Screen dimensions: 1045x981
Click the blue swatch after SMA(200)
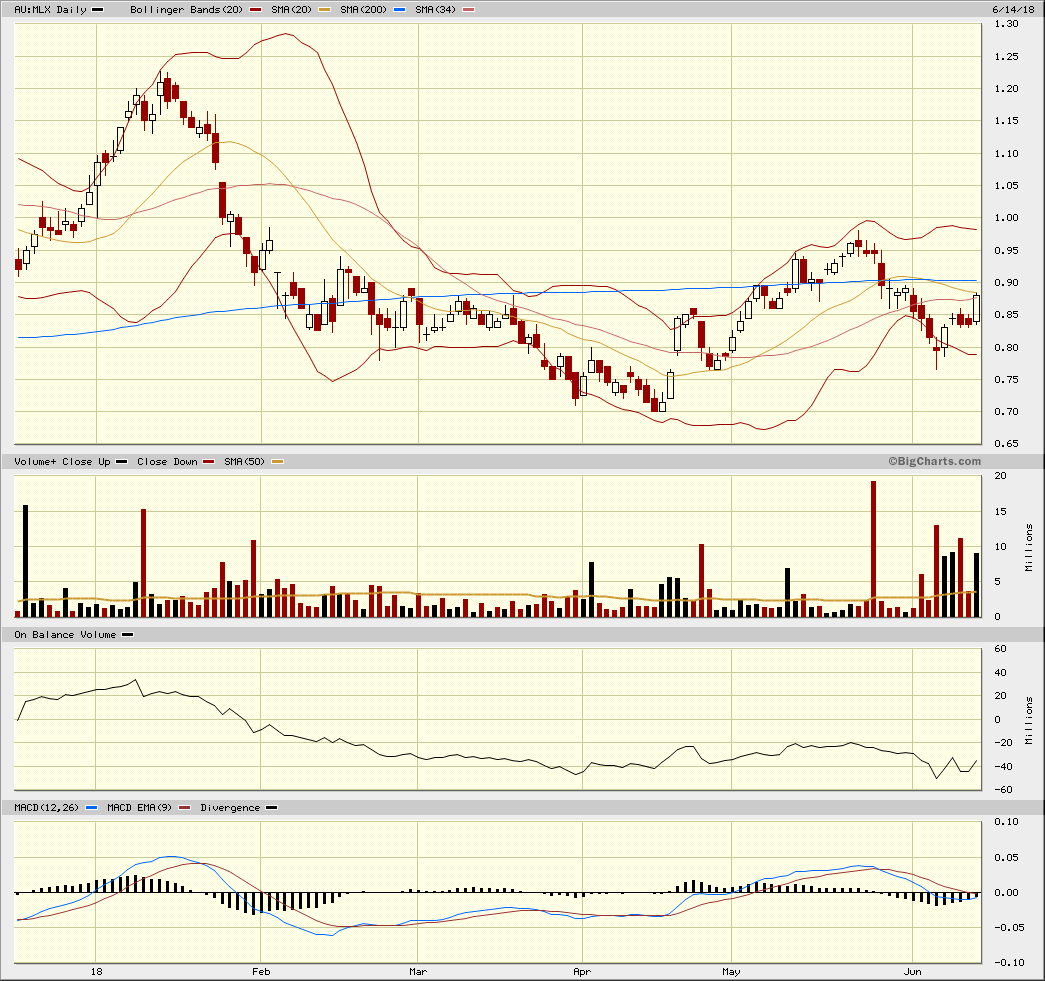(x=398, y=9)
